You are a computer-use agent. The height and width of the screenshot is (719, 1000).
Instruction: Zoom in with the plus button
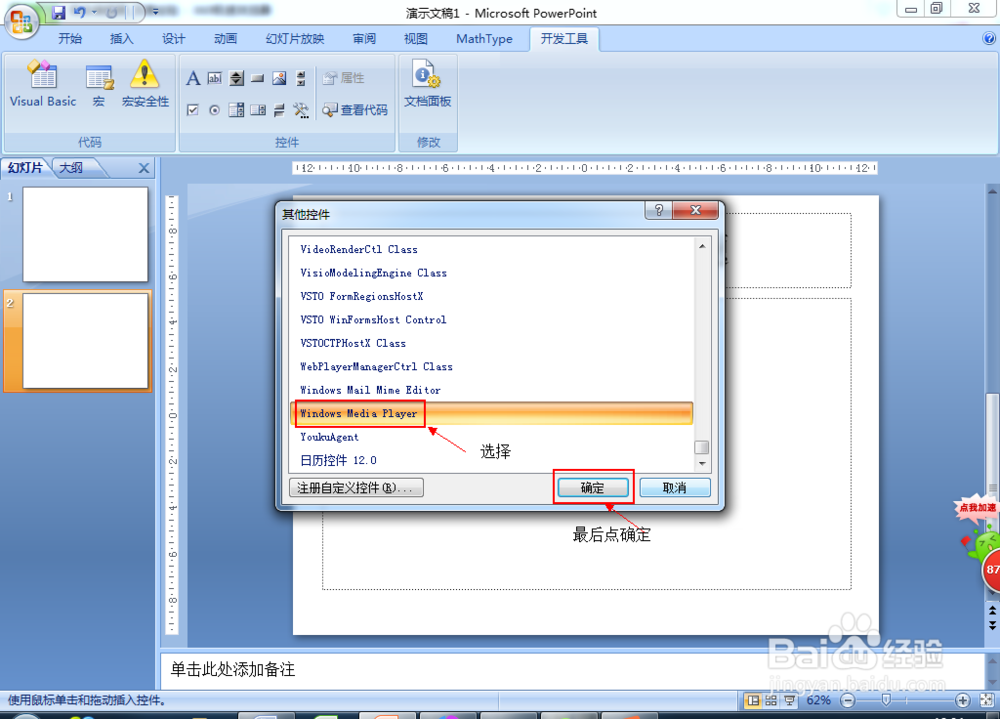point(963,700)
